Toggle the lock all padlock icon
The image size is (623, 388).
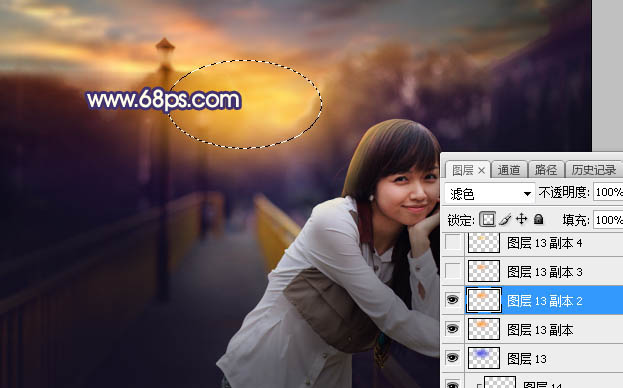coord(538,219)
